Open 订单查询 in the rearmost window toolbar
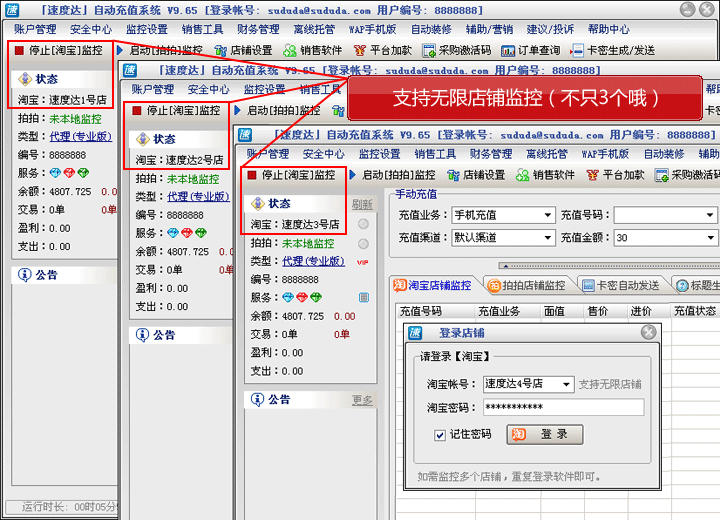This screenshot has width=720, height=520. click(531, 50)
